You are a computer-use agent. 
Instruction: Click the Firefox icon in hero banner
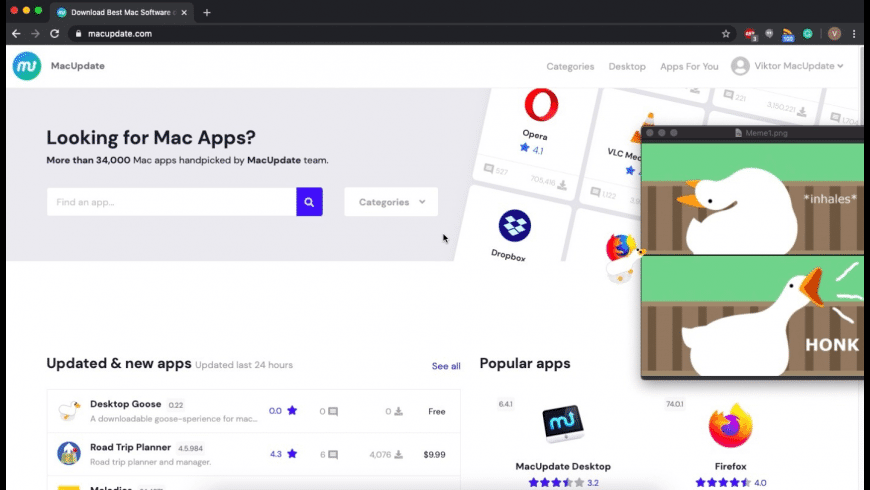click(x=620, y=247)
